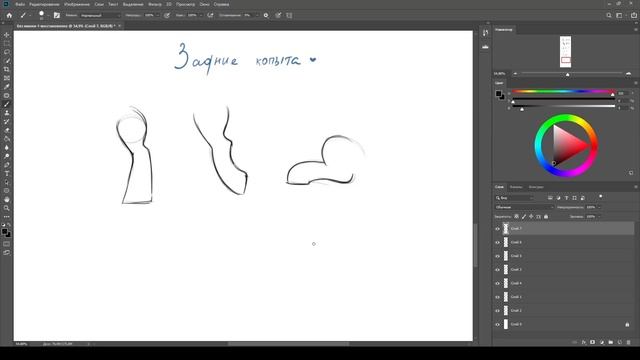Open the brush blending mode dropdown

tap(100, 15)
